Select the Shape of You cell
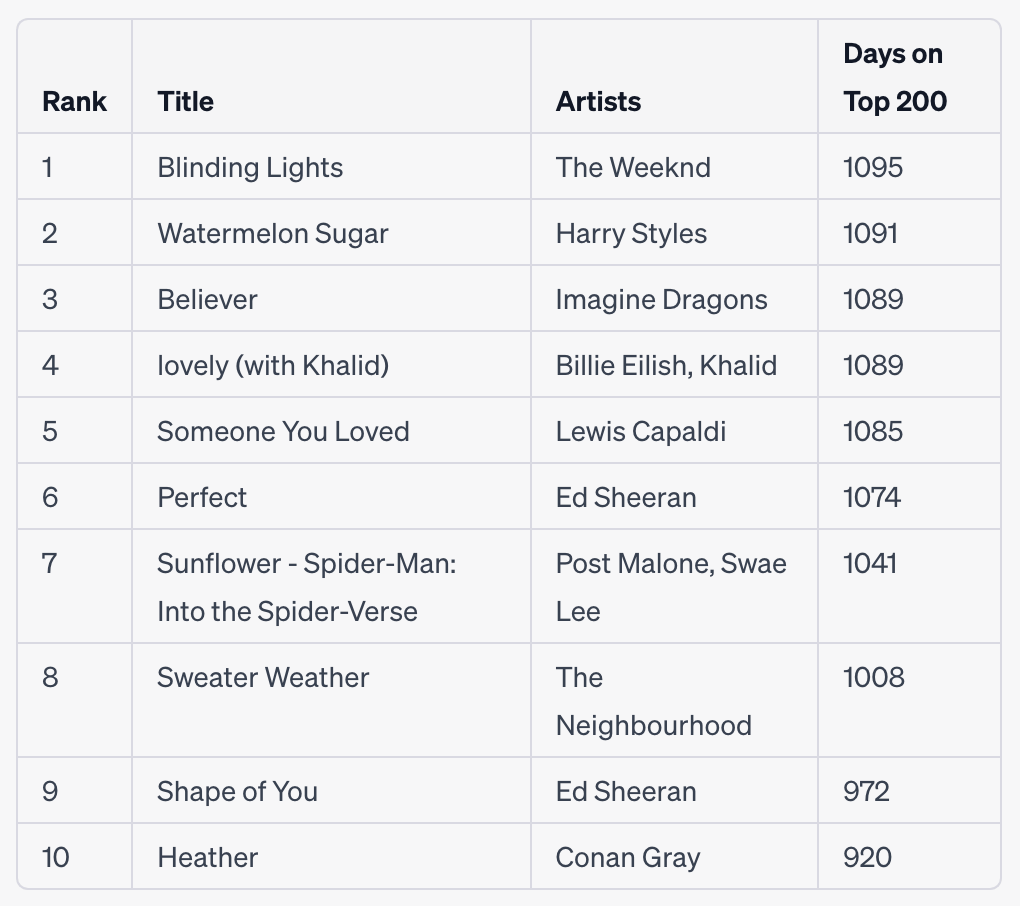The height and width of the screenshot is (906, 1020). pyautogui.click(x=237, y=791)
